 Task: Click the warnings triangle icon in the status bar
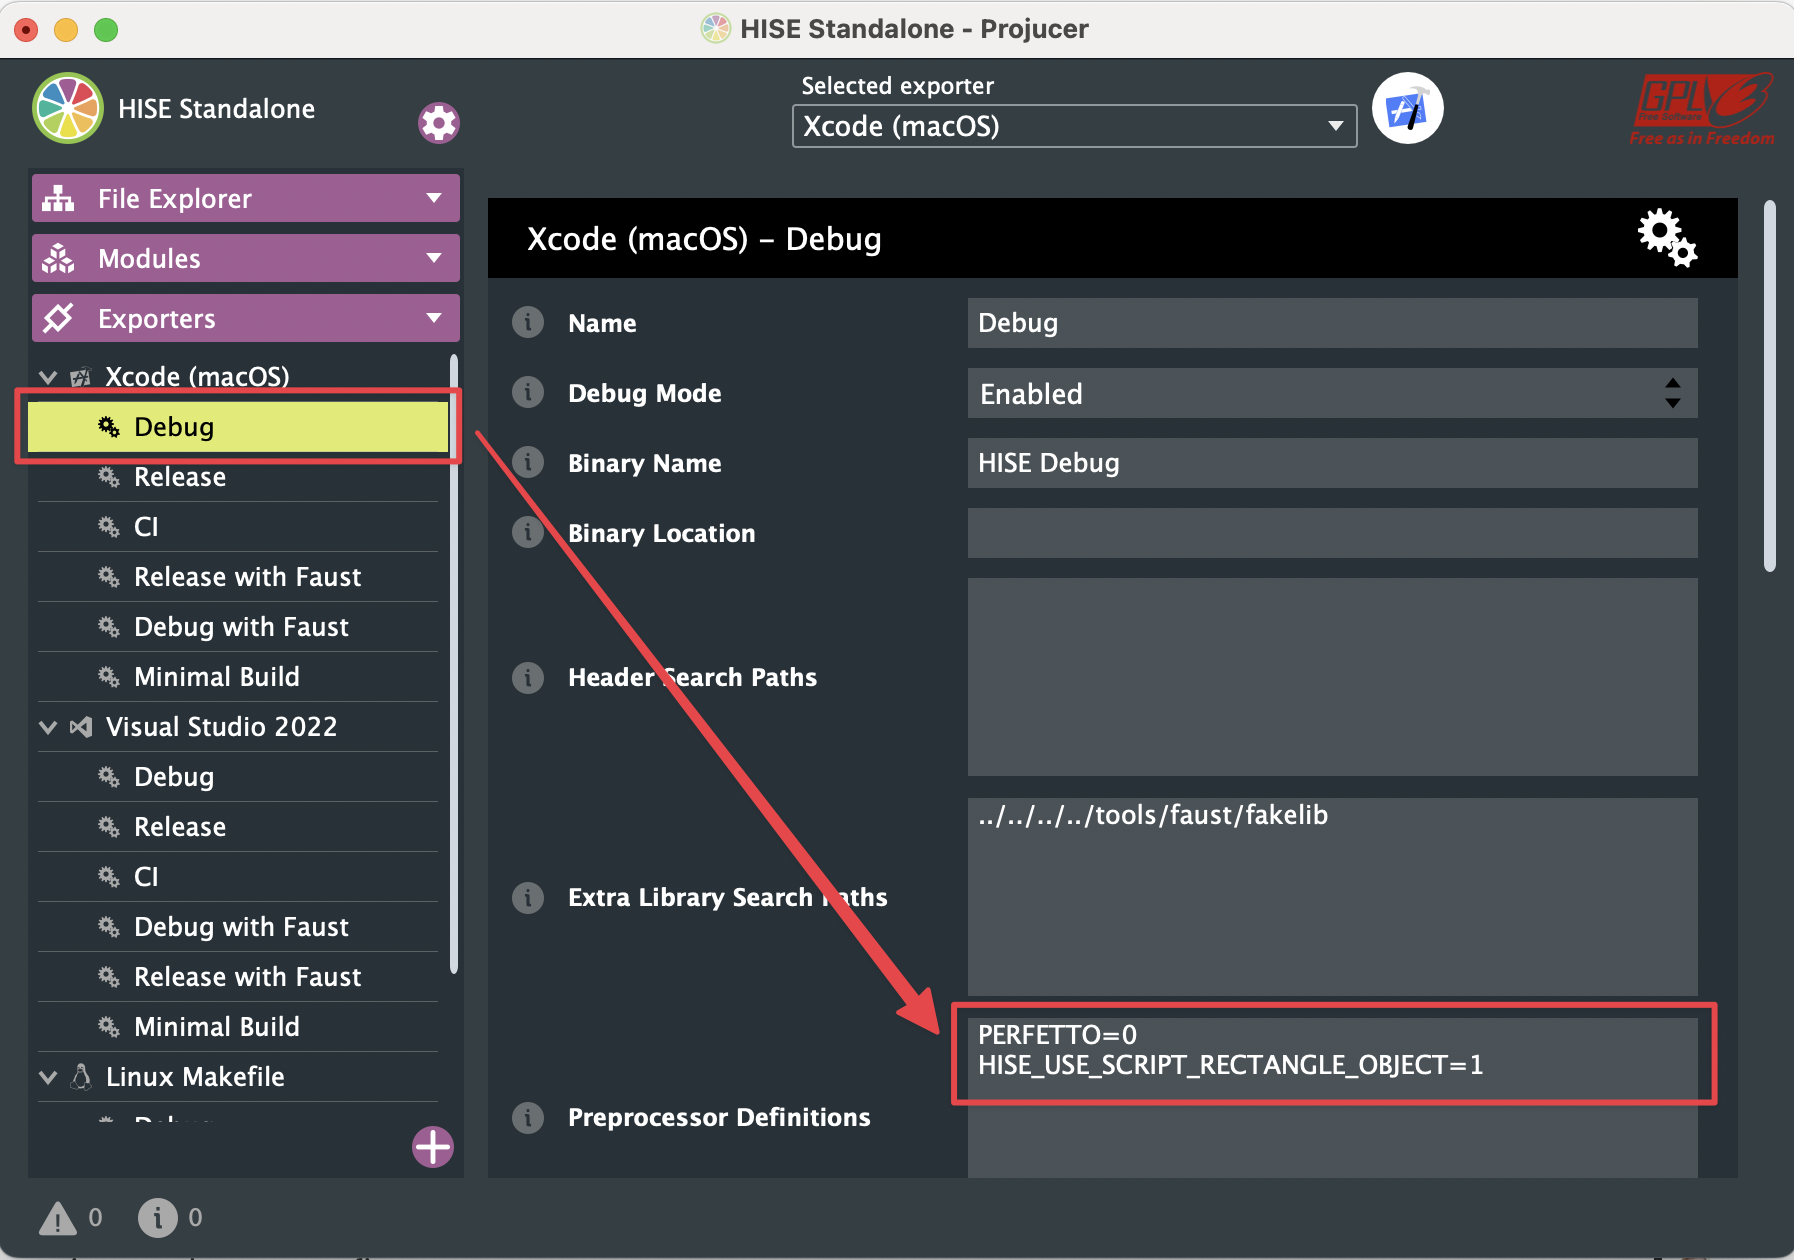[x=58, y=1218]
